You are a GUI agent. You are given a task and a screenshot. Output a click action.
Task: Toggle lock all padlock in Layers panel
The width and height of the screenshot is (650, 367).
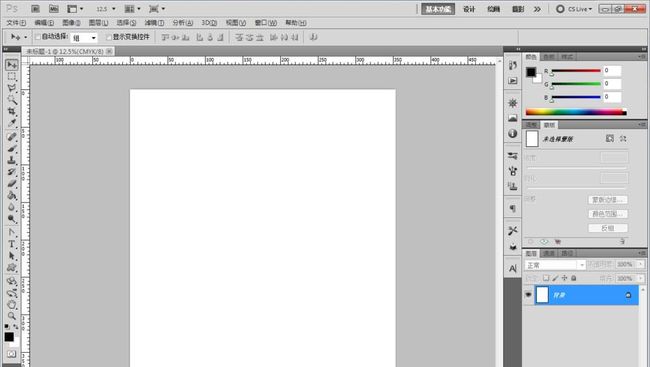tap(574, 278)
